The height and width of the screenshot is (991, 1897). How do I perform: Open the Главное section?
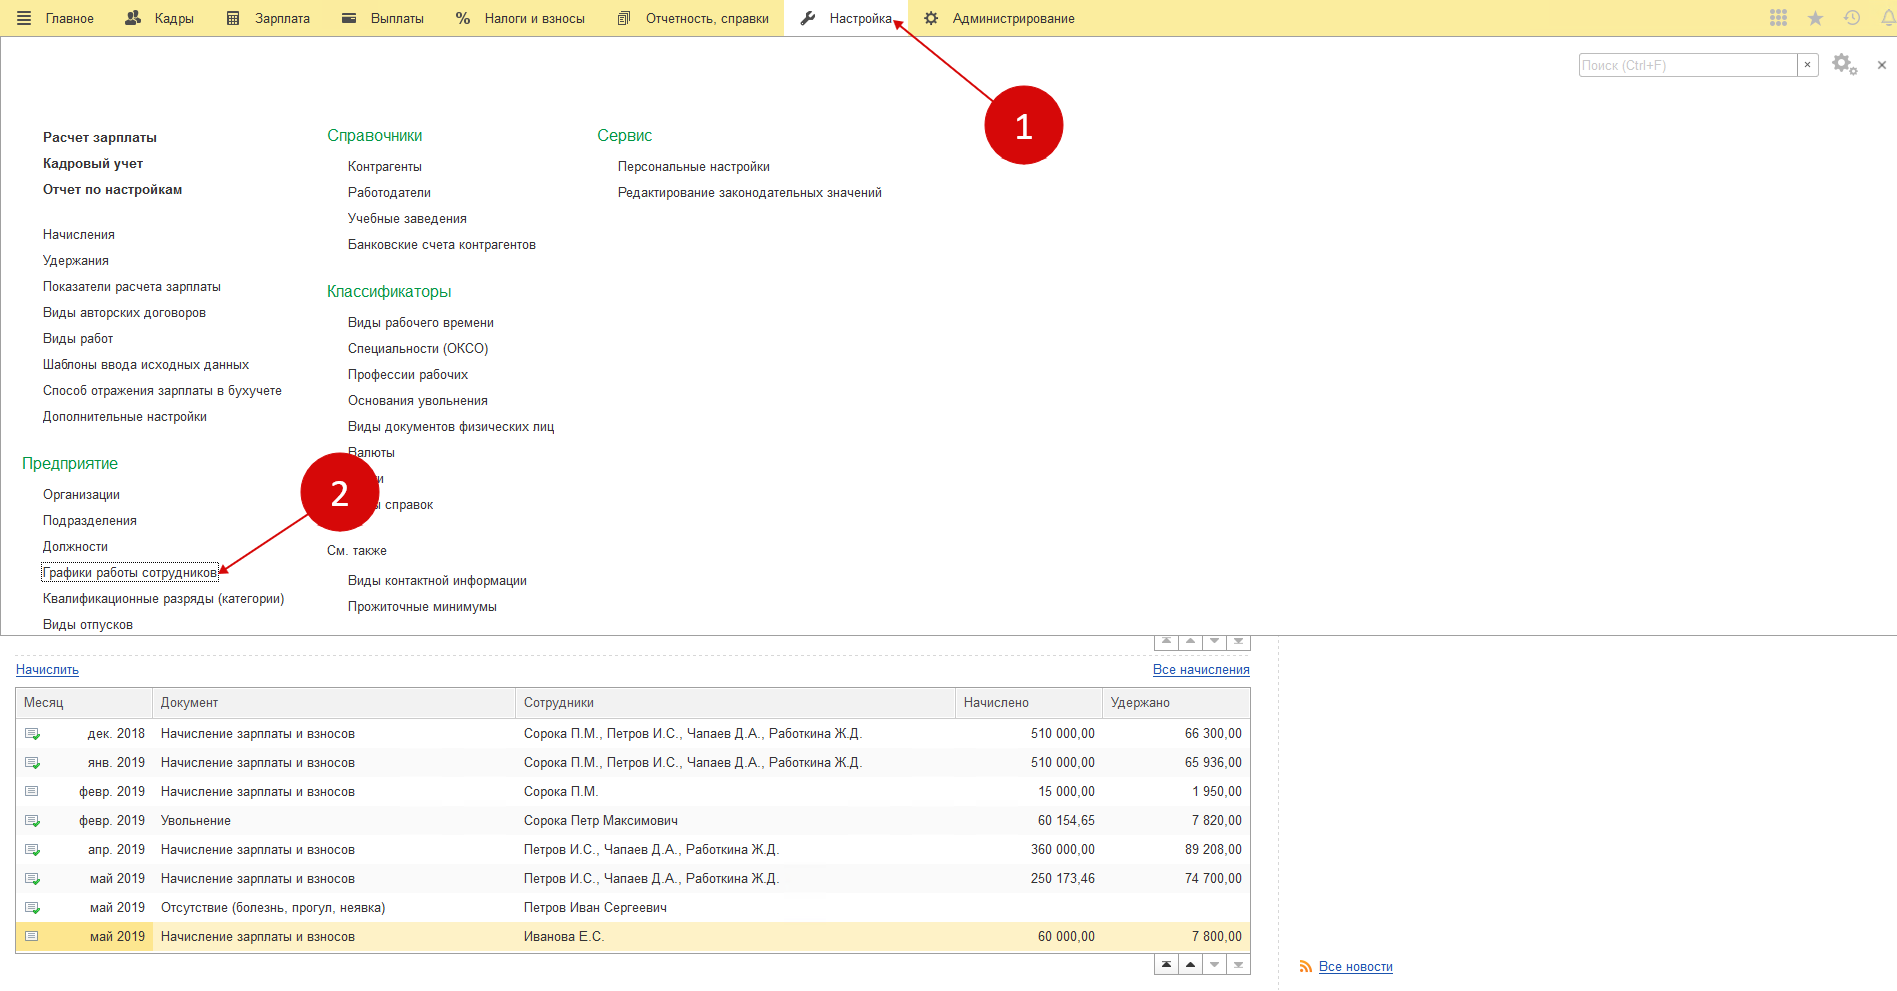click(69, 18)
